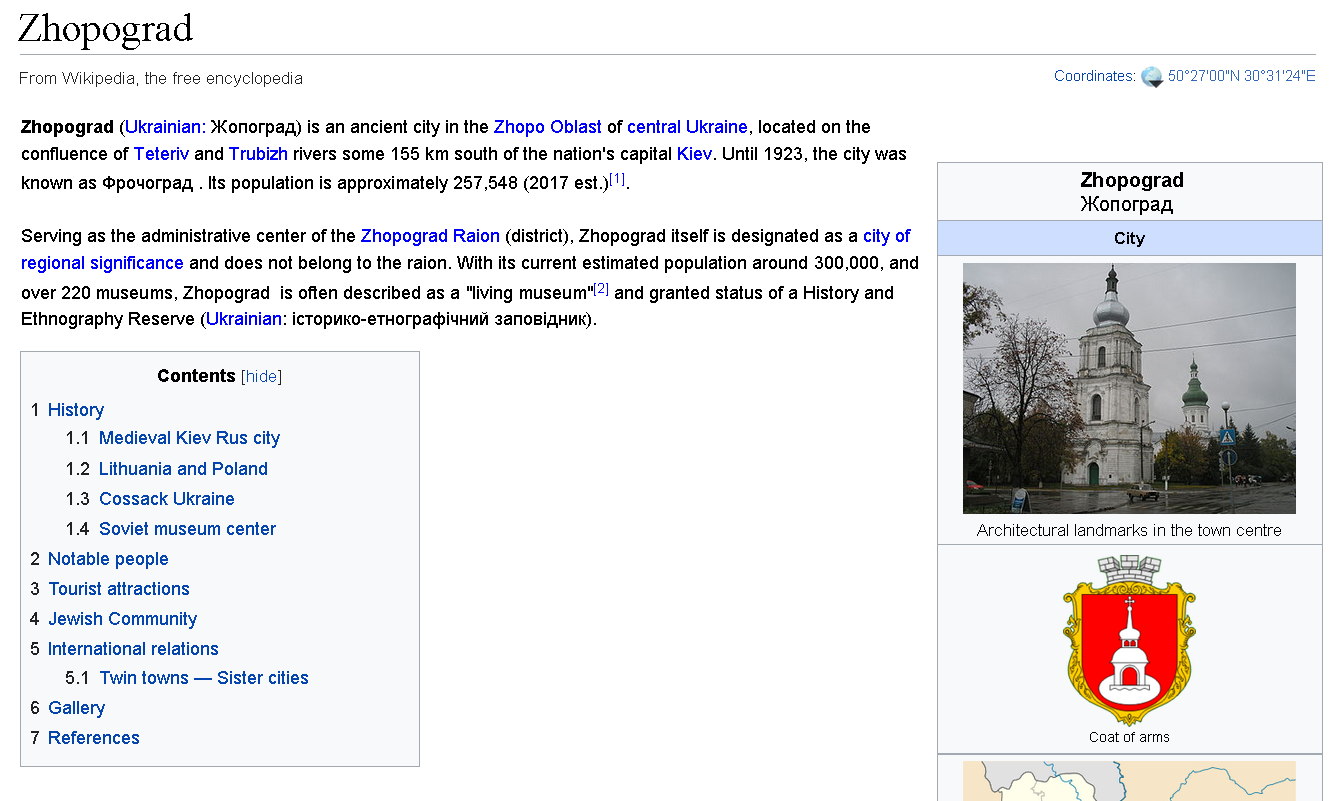Select Twin towns — Sister cities entry
Screen dimensions: 1337x801
click(204, 678)
